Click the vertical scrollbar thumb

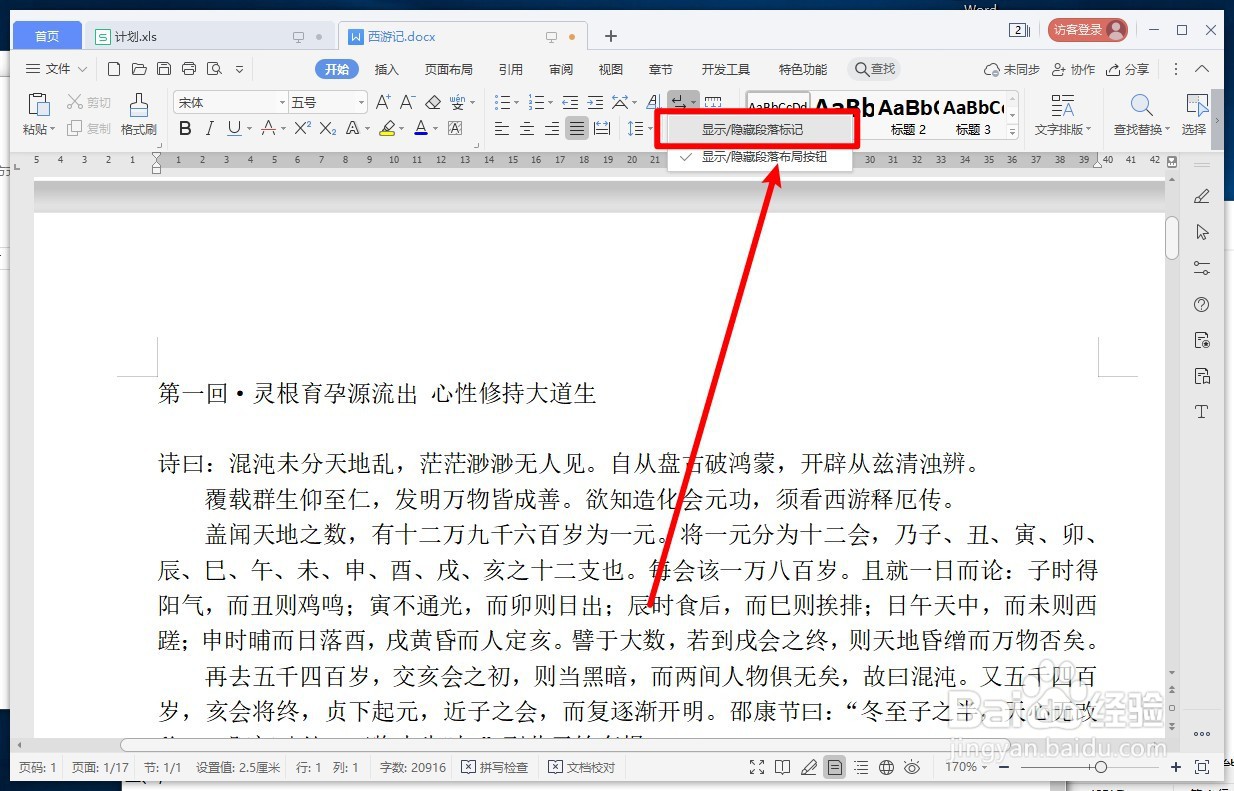pos(1170,238)
